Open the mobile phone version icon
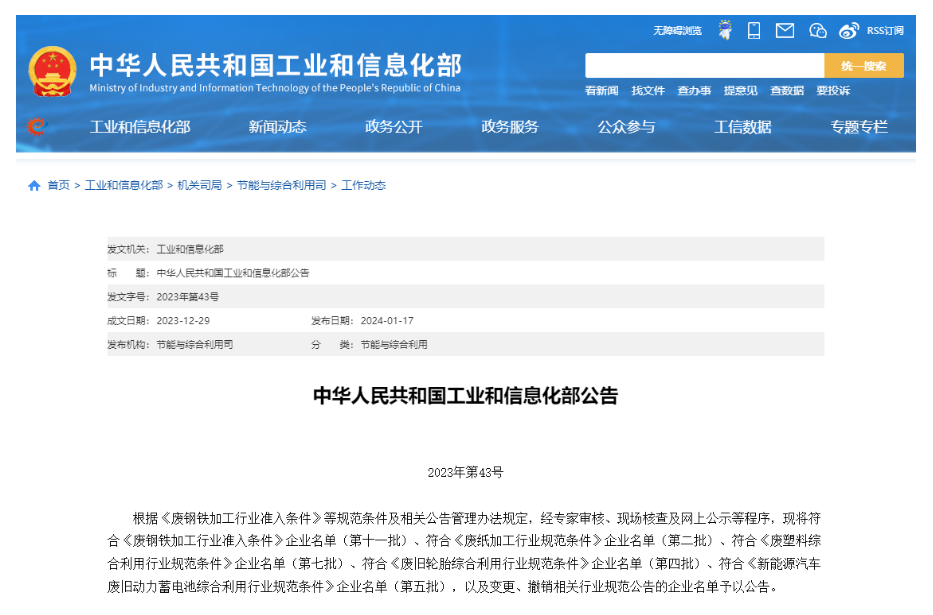933x615 pixels. click(x=754, y=31)
